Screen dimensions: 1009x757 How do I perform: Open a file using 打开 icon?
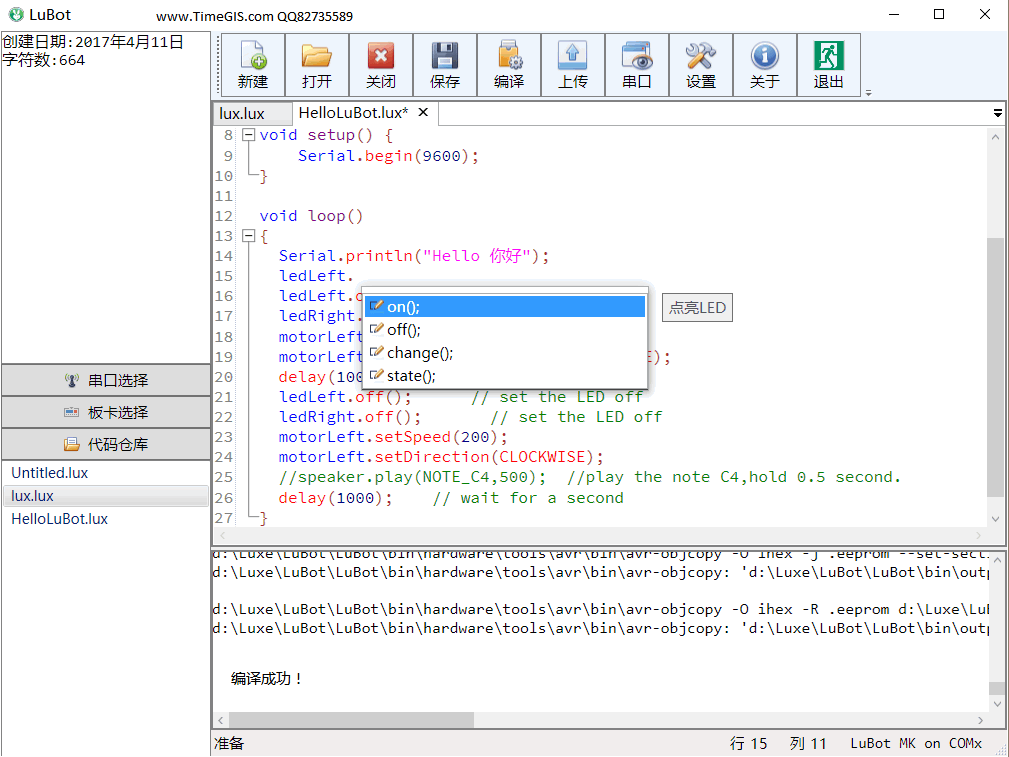tap(317, 65)
